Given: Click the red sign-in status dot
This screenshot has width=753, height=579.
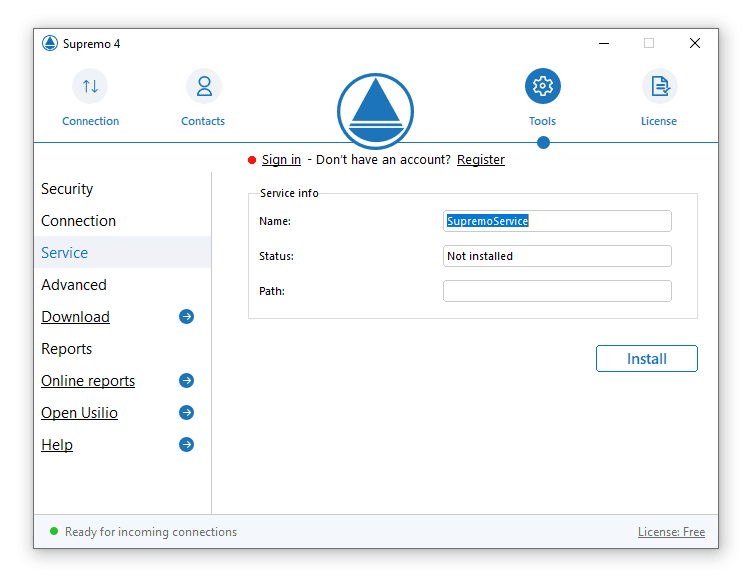Looking at the screenshot, I should coord(252,160).
